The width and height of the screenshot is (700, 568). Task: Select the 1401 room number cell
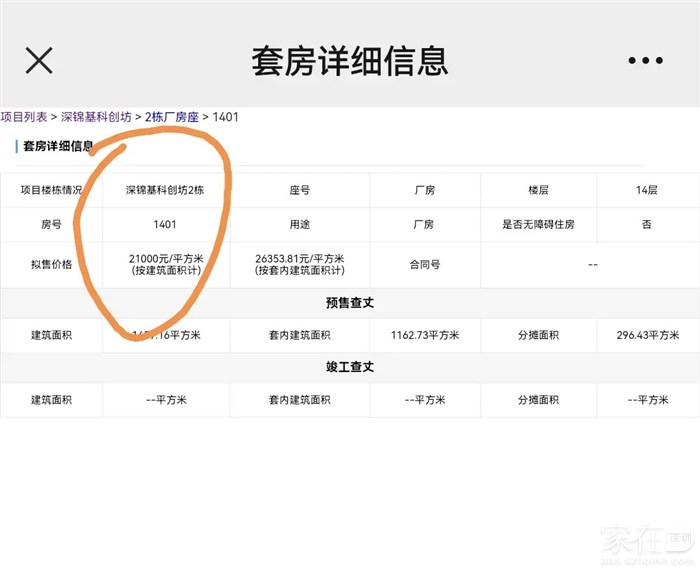click(165, 224)
